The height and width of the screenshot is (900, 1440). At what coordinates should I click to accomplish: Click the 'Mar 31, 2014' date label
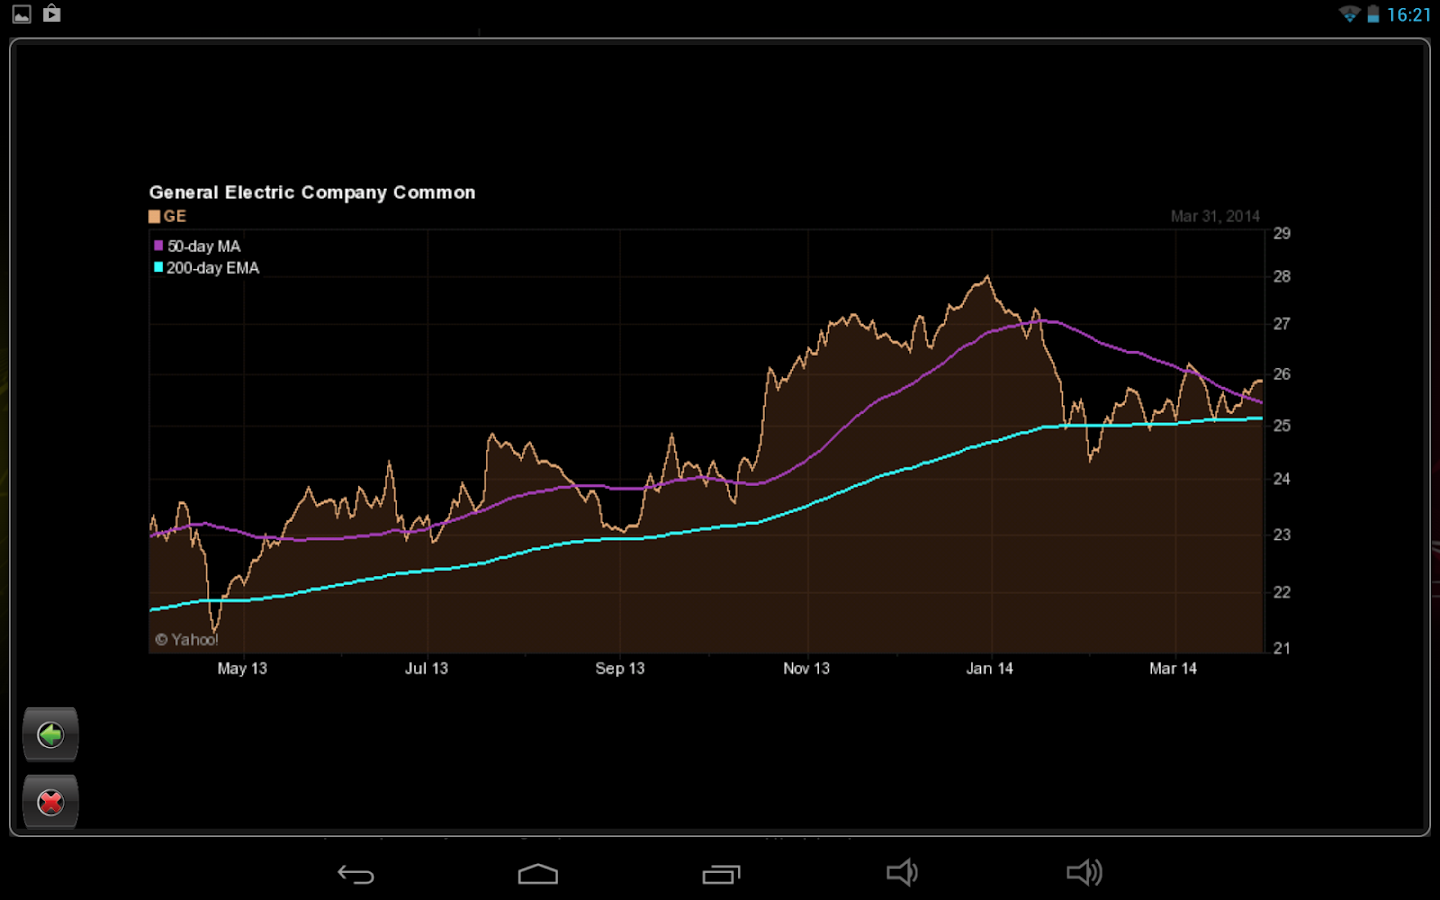(x=1215, y=216)
